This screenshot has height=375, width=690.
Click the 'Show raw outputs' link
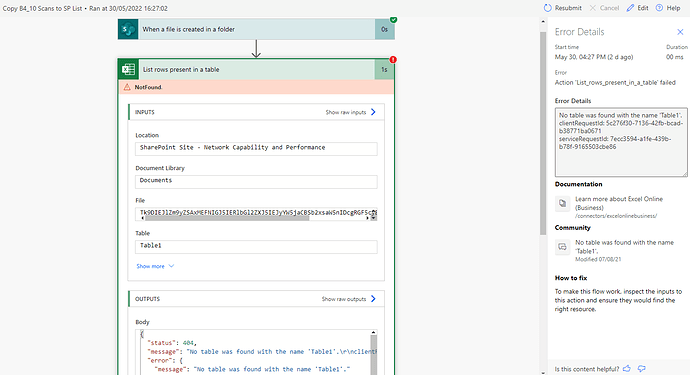click(344, 299)
